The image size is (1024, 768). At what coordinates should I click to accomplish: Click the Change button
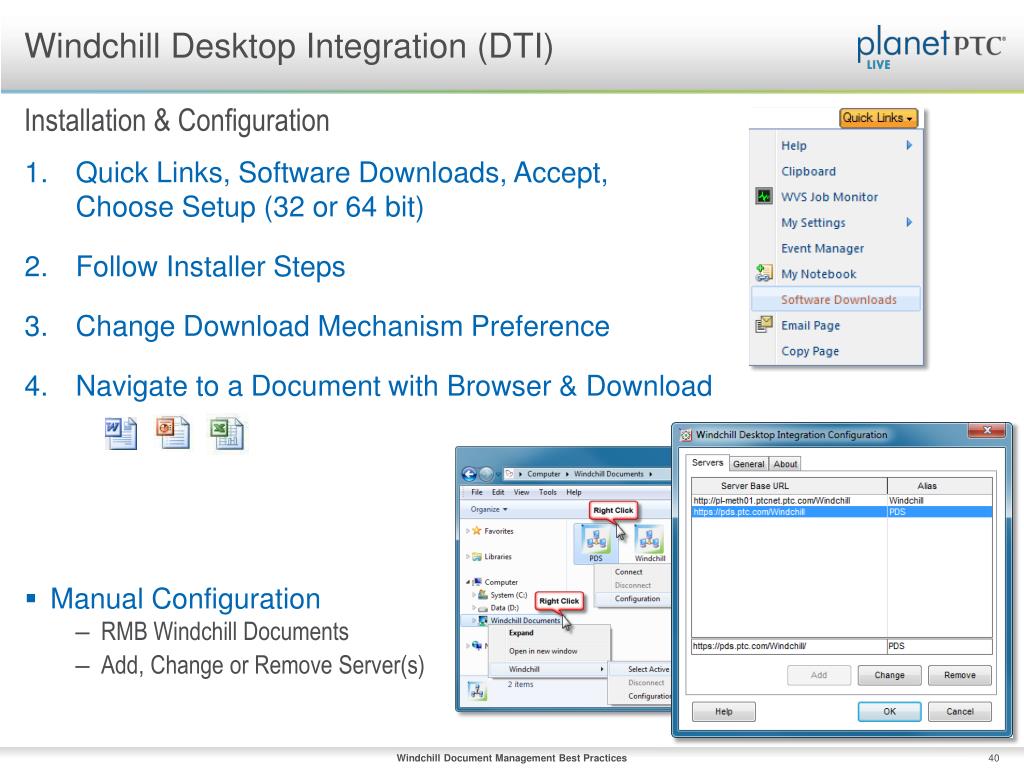pyautogui.click(x=889, y=675)
